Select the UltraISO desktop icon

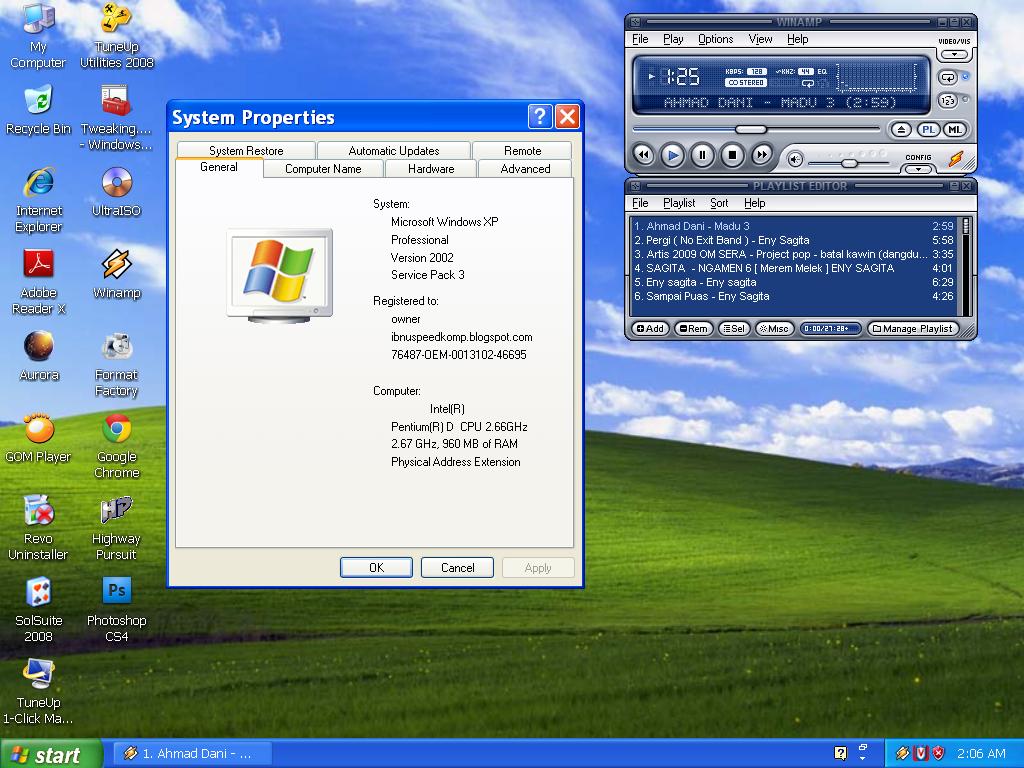(x=116, y=192)
